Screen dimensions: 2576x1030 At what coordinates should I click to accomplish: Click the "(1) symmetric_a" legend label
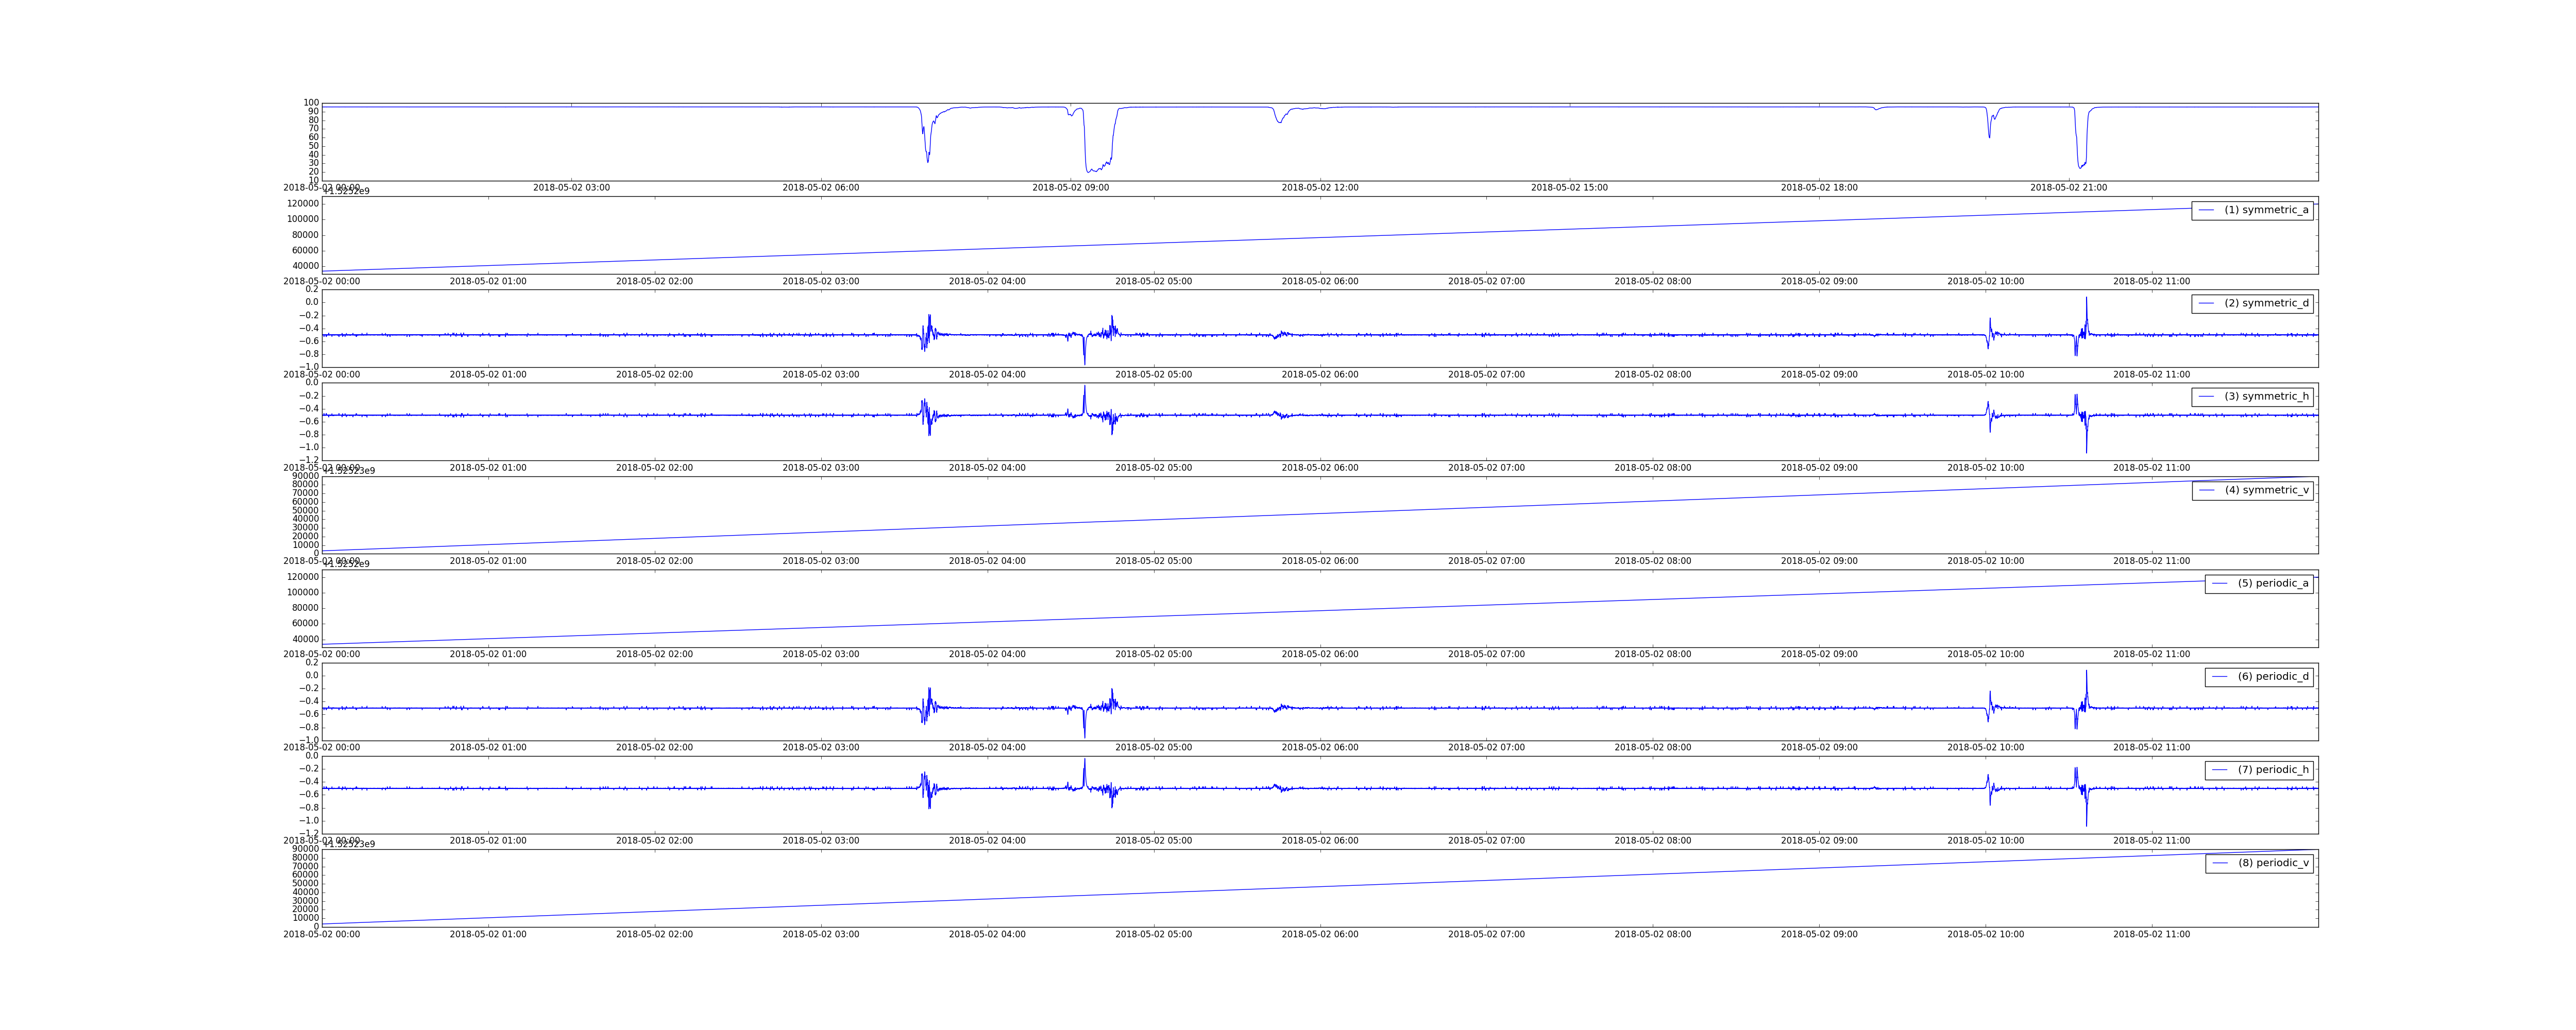coord(2266,210)
